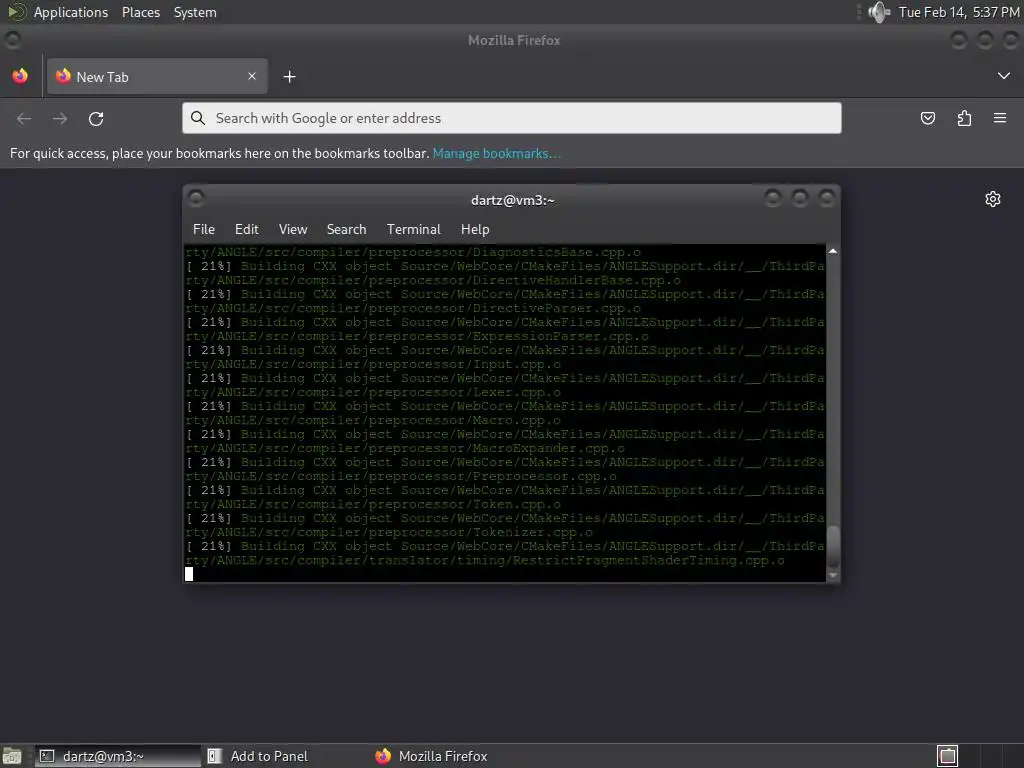The image size is (1024, 768).
Task: Reload the current page
Action: [96, 119]
